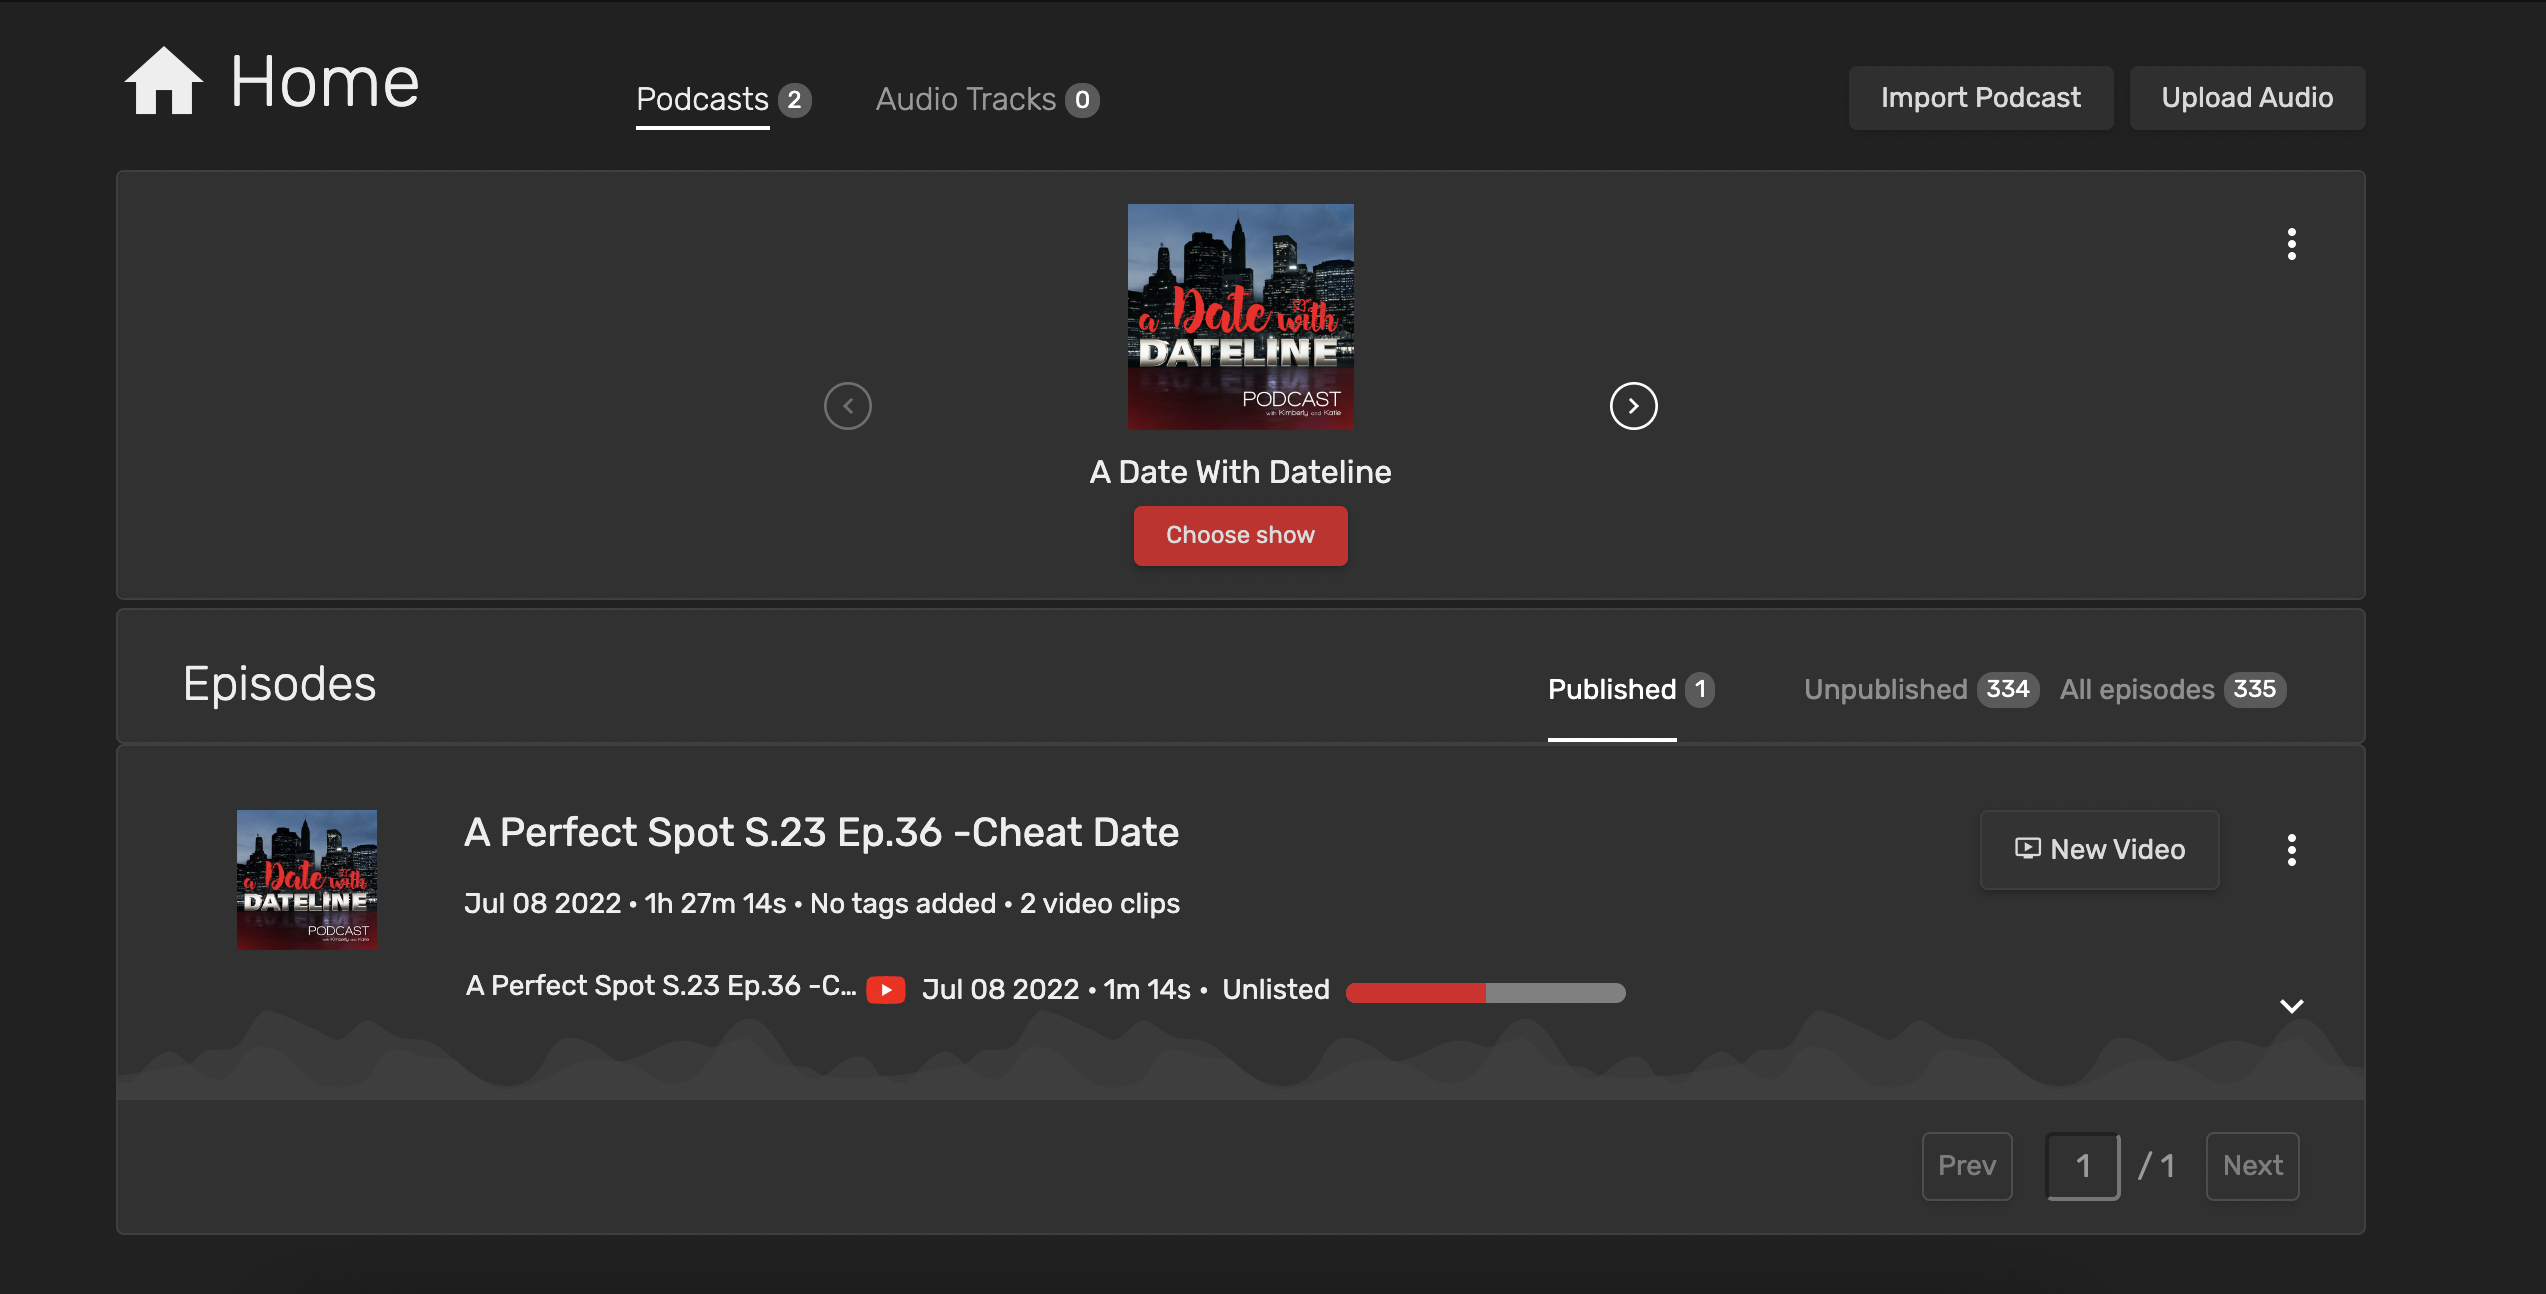Image resolution: width=2546 pixels, height=1294 pixels.
Task: Open podcast card three-dot menu
Action: pyautogui.click(x=2291, y=244)
